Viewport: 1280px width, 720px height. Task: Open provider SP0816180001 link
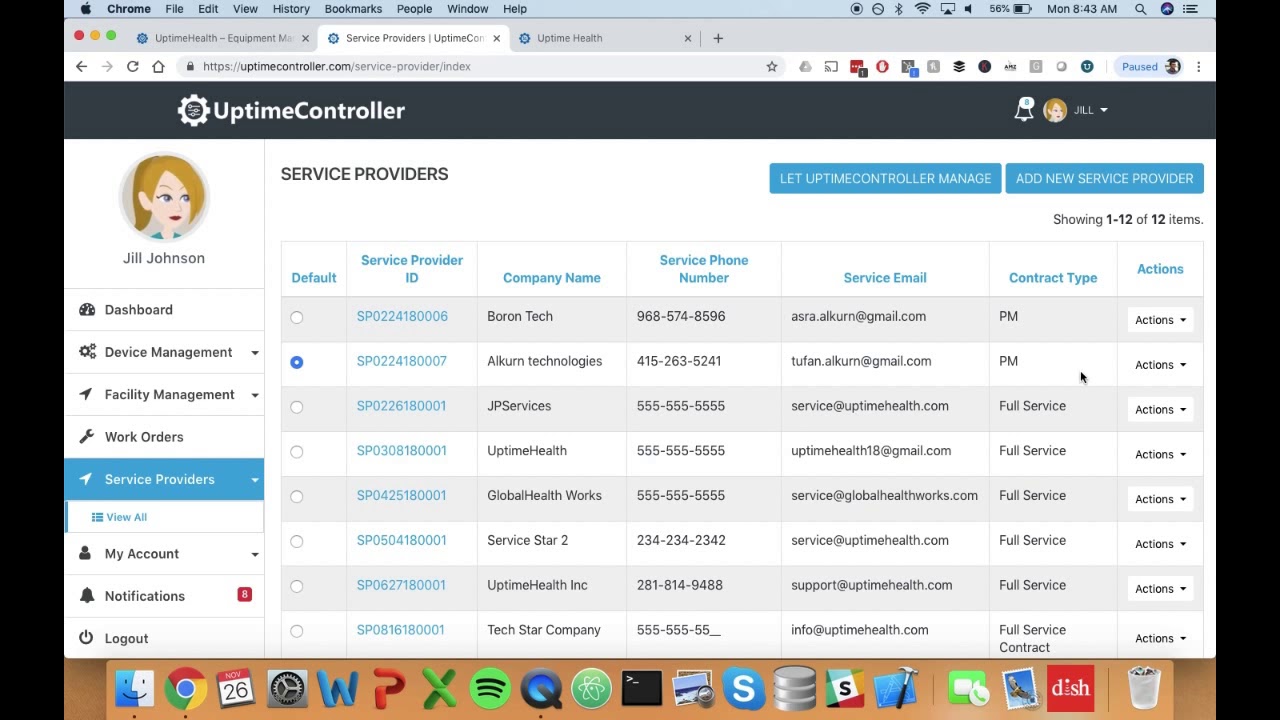400,630
